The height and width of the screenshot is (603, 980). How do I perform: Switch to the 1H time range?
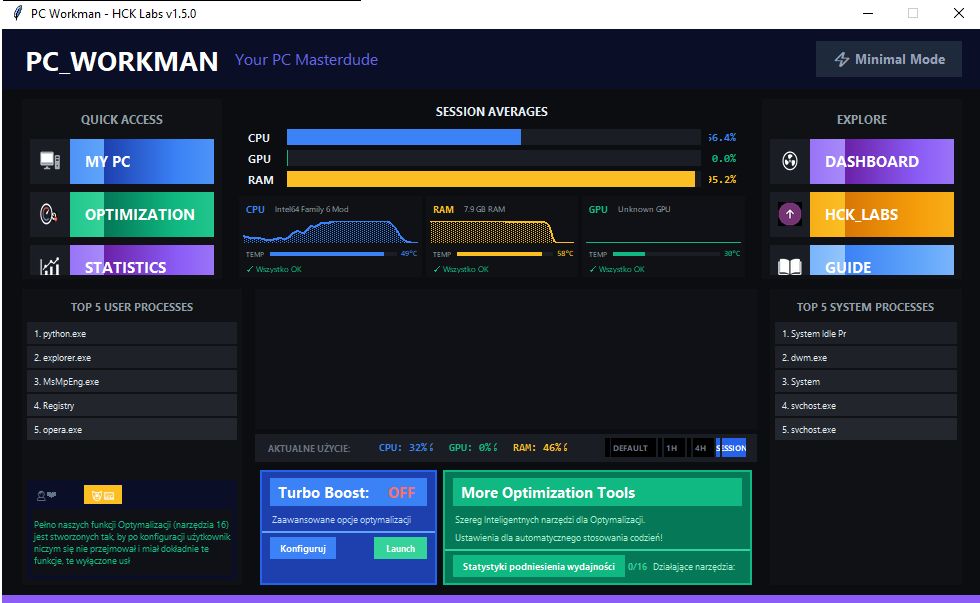pyautogui.click(x=673, y=448)
